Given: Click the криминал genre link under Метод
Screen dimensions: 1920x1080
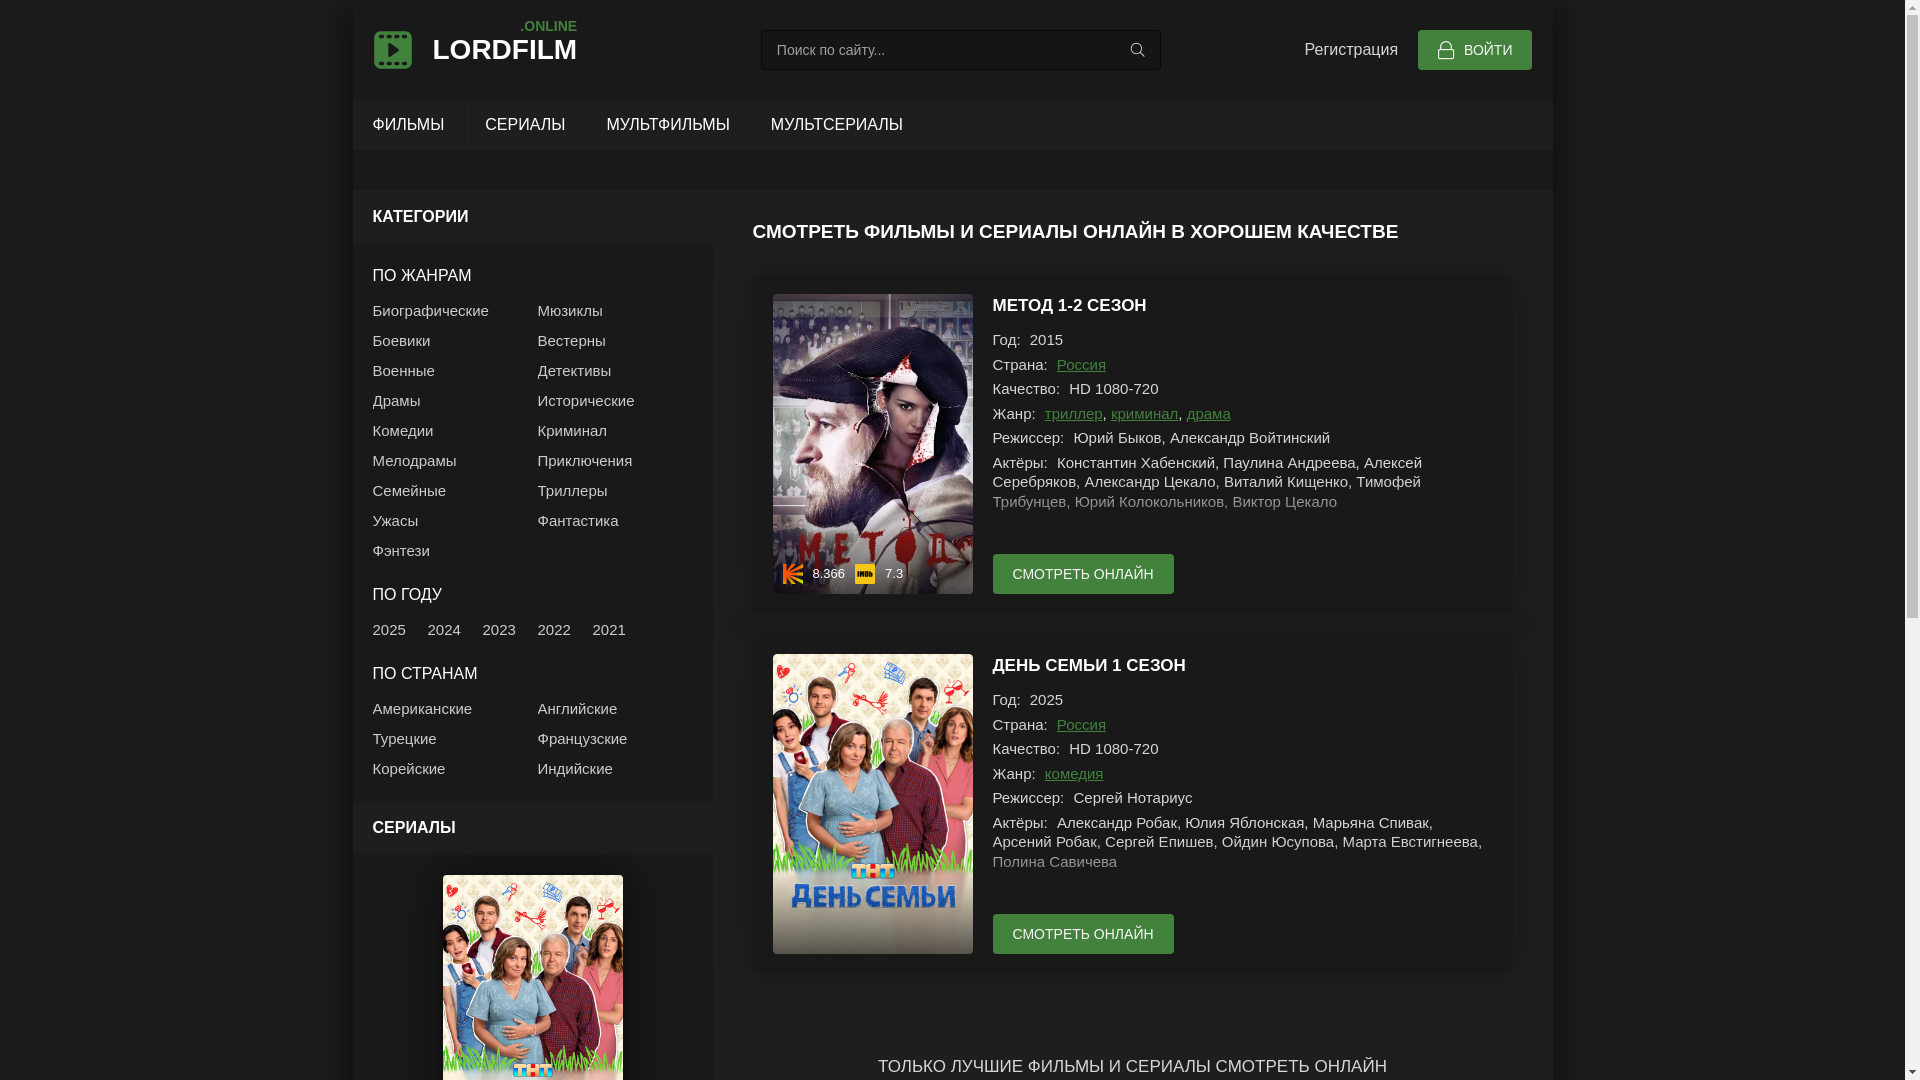Looking at the screenshot, I should click(1144, 414).
